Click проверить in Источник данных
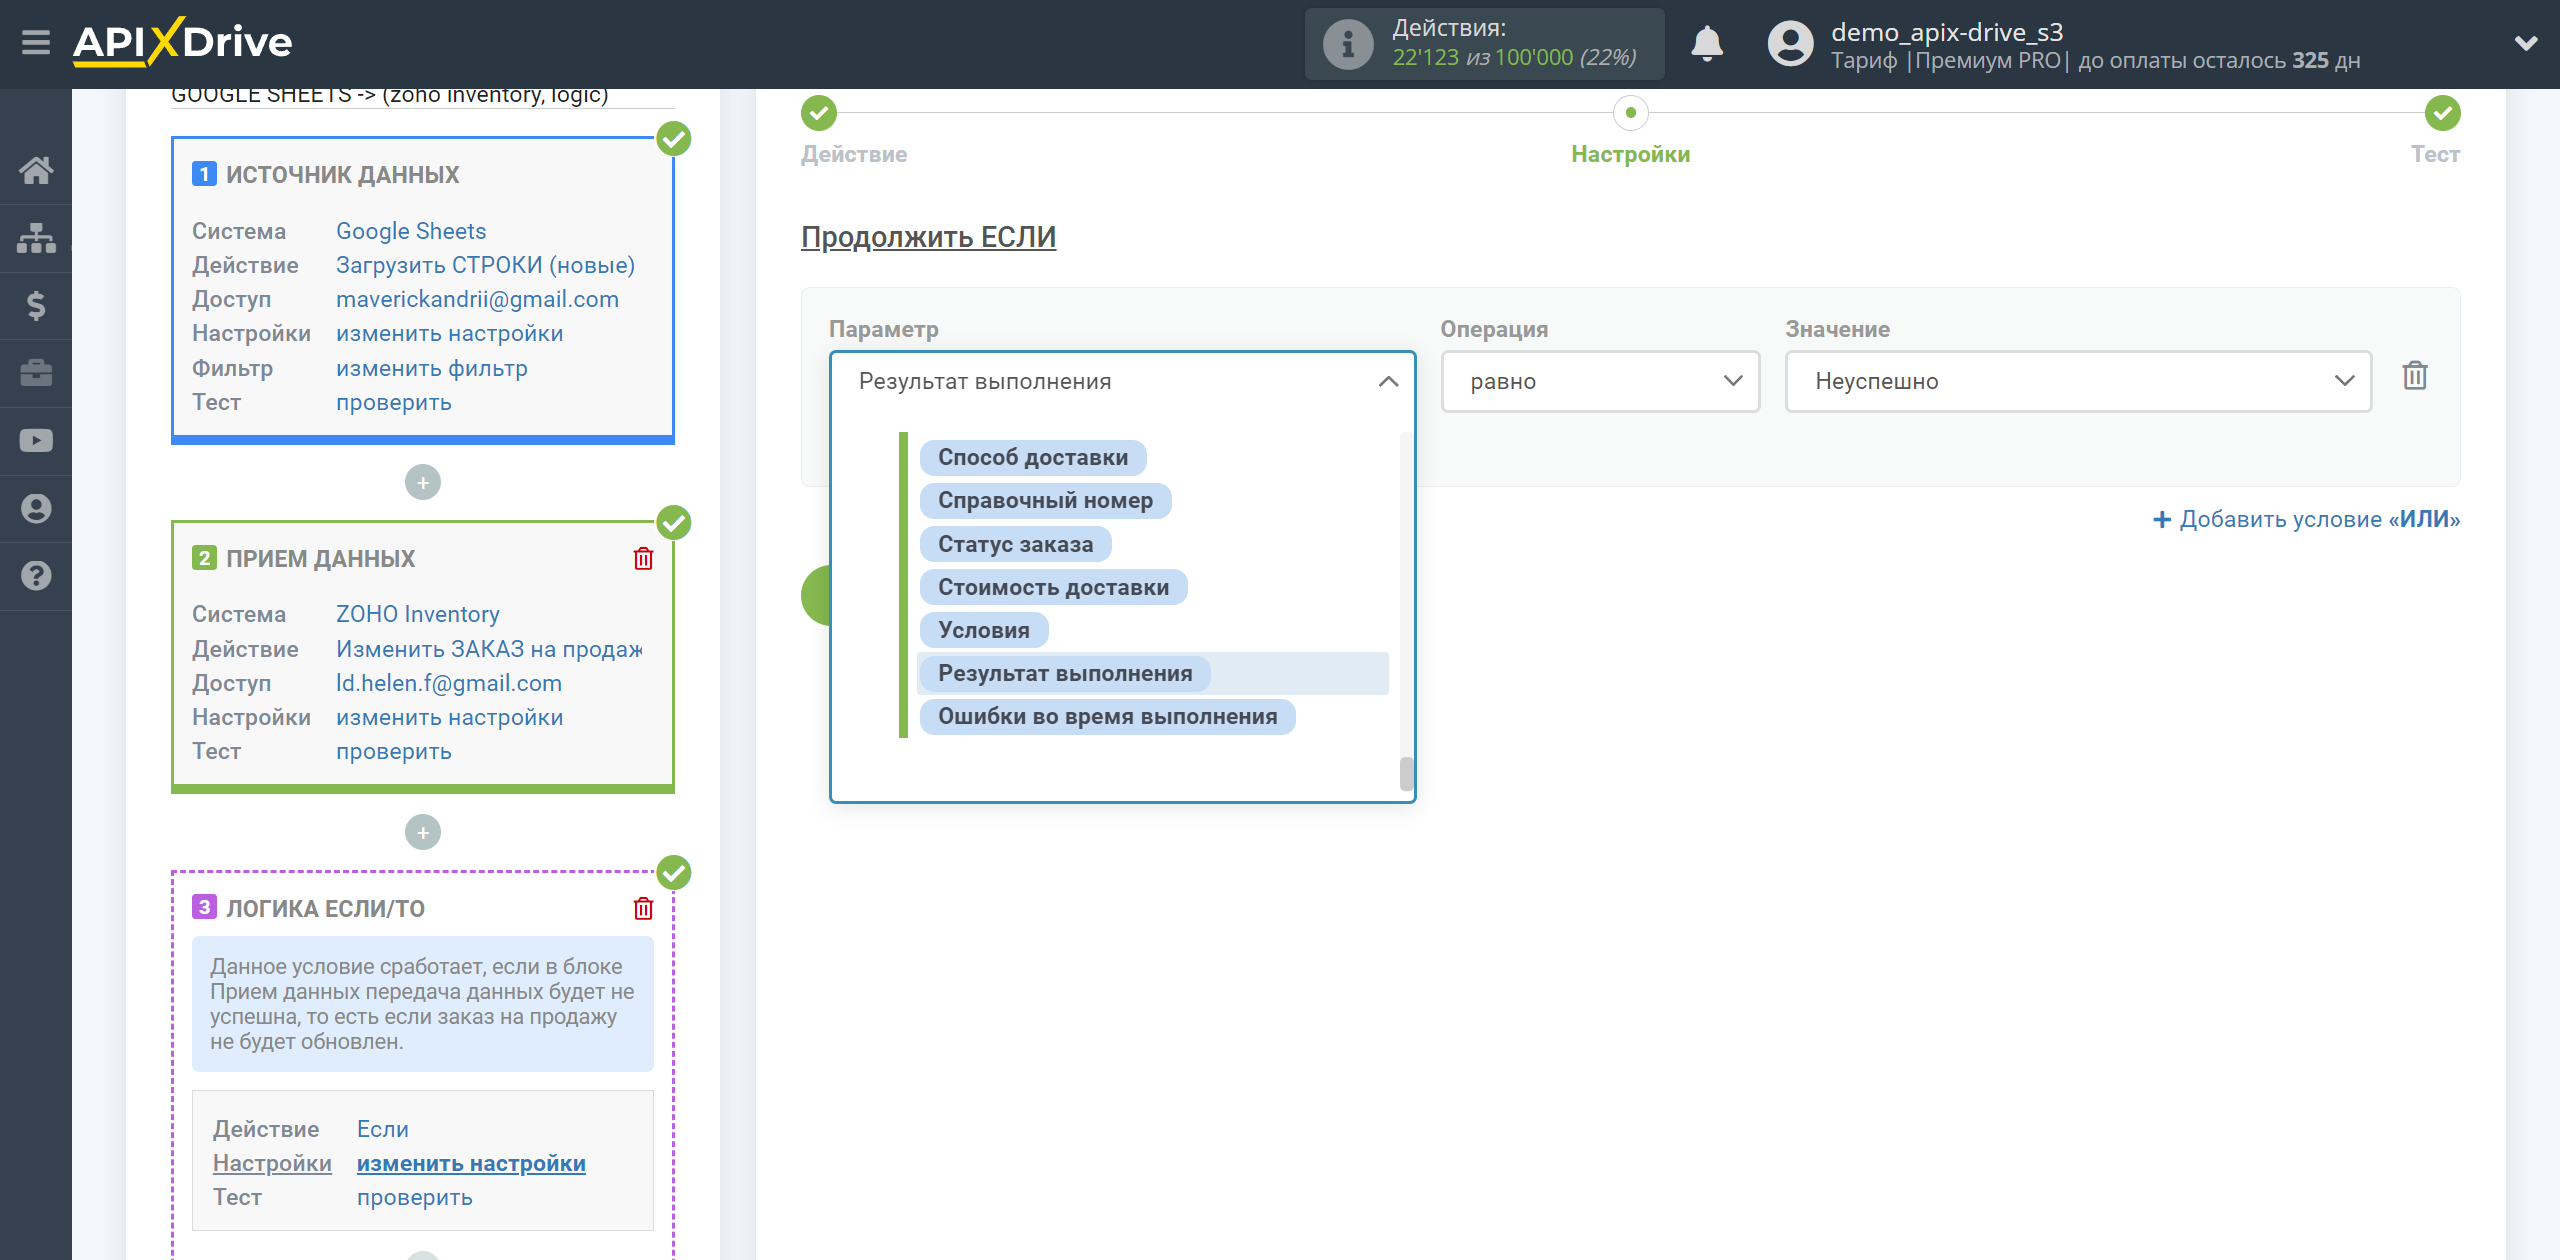 (x=393, y=402)
